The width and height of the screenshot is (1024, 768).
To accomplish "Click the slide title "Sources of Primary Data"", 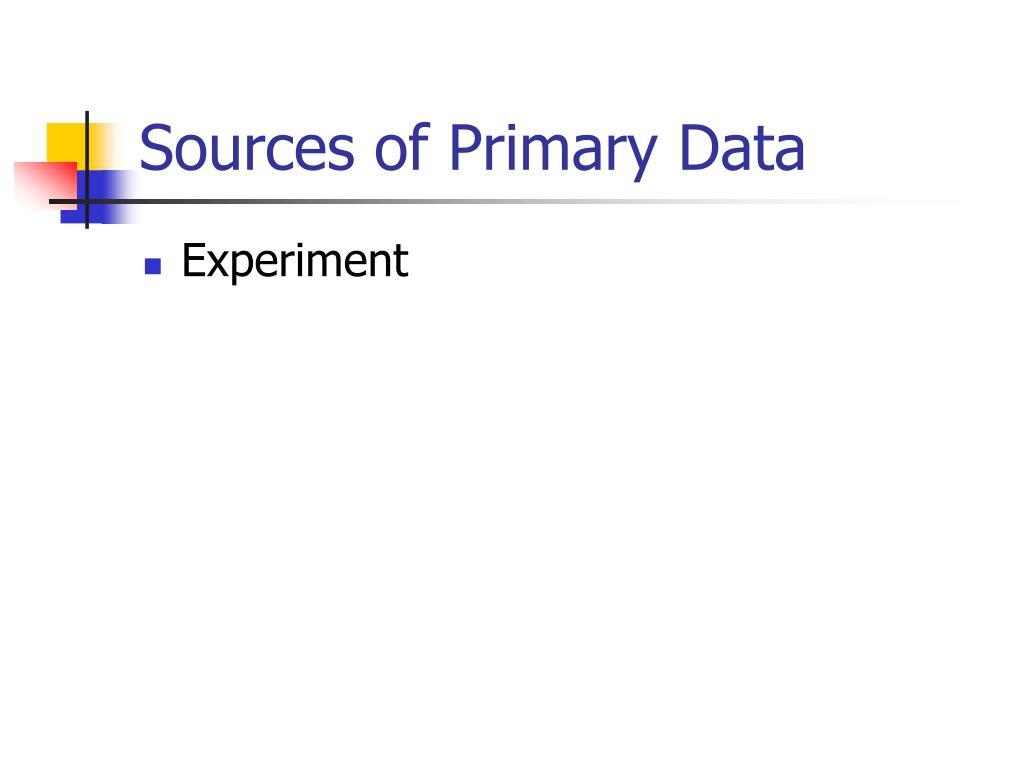I will coord(472,150).
